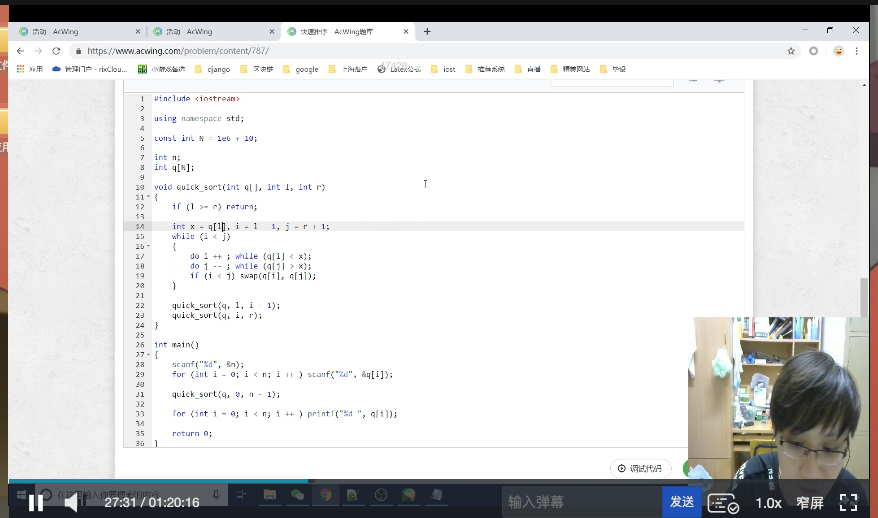Click the page vertical scrollbar thumb
The image size is (878, 518).
point(864,297)
